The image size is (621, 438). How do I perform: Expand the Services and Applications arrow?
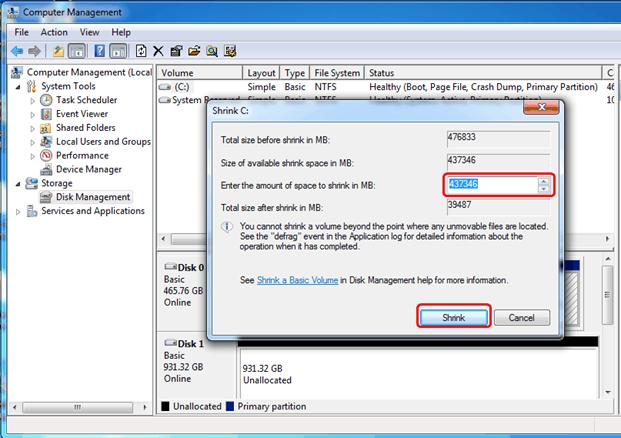pos(18,211)
